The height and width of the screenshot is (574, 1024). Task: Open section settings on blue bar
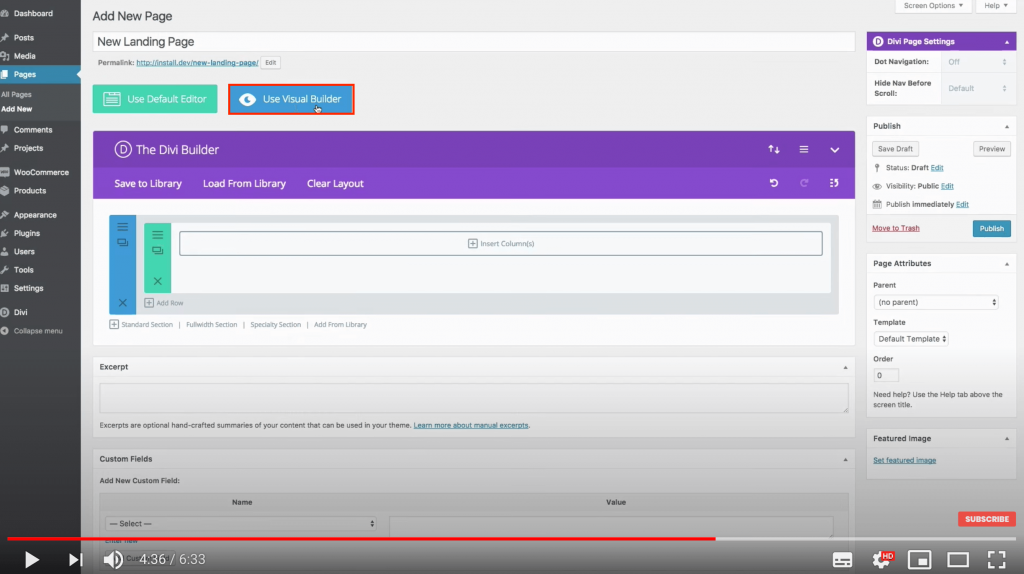[123, 227]
